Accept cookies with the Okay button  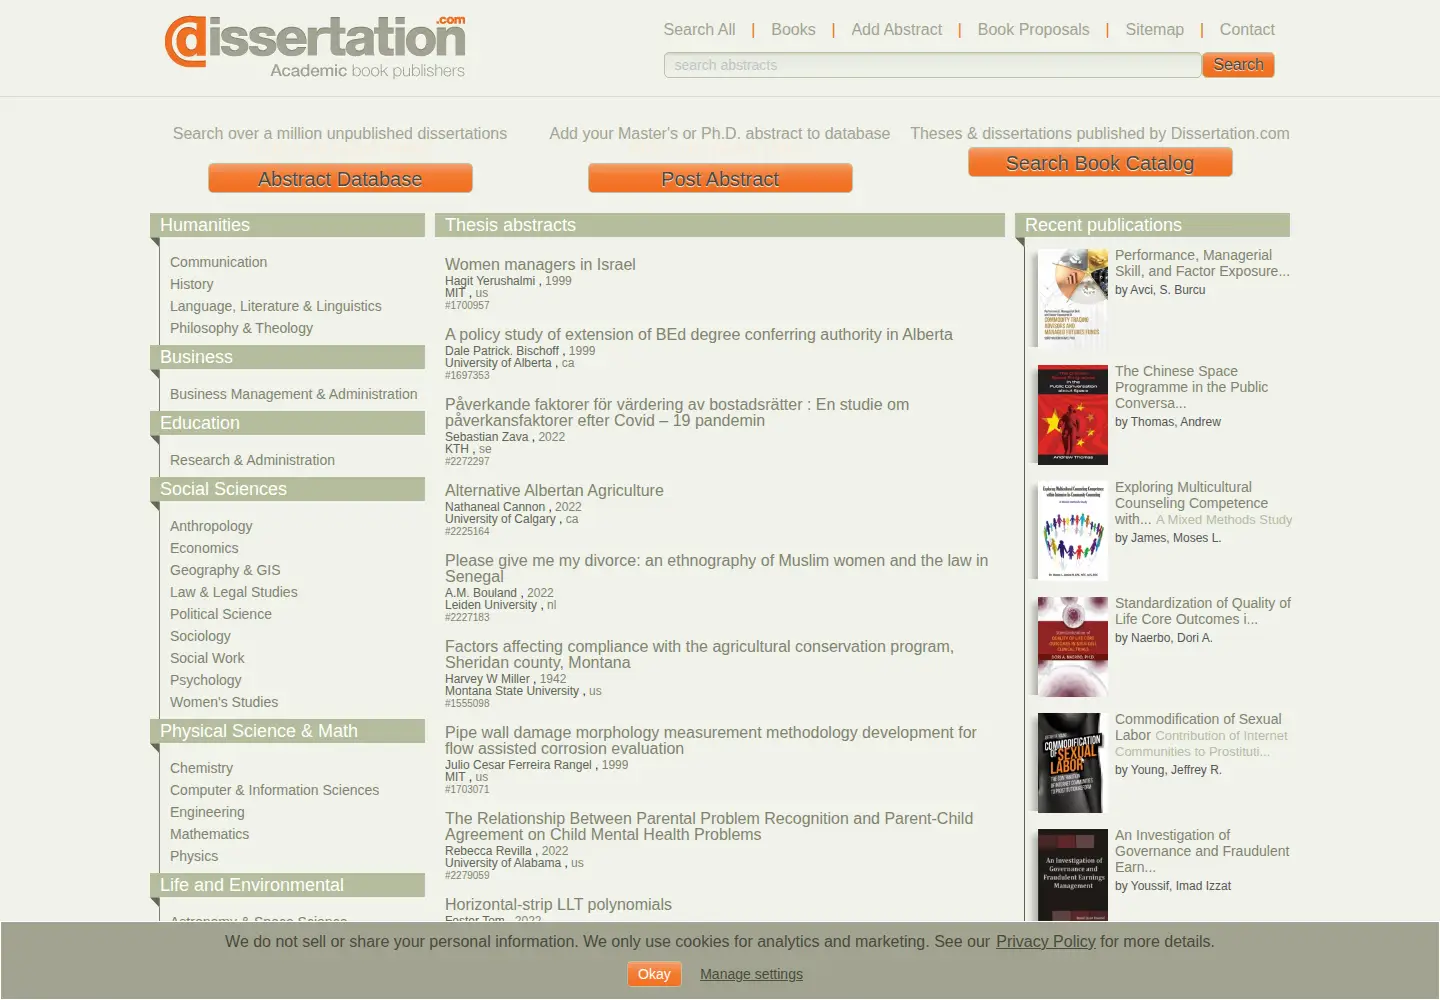pyautogui.click(x=654, y=974)
